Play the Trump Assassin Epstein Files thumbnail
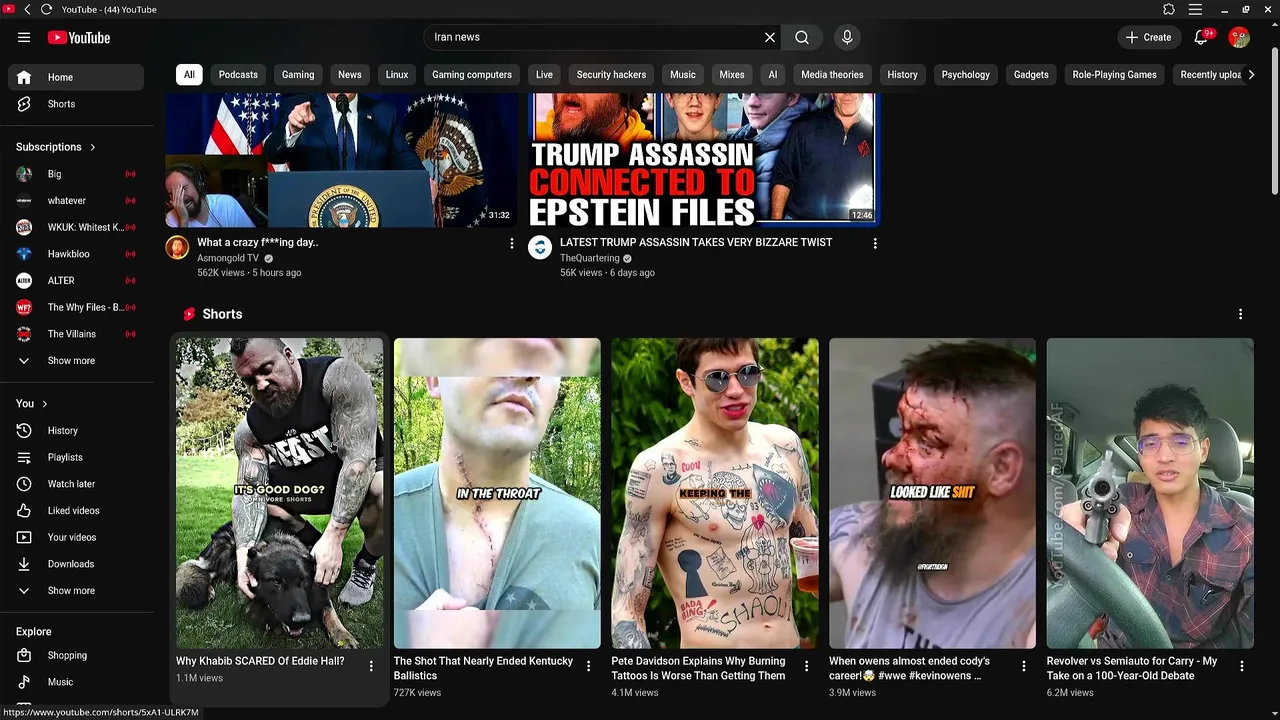The image size is (1280, 720). pyautogui.click(x=704, y=160)
